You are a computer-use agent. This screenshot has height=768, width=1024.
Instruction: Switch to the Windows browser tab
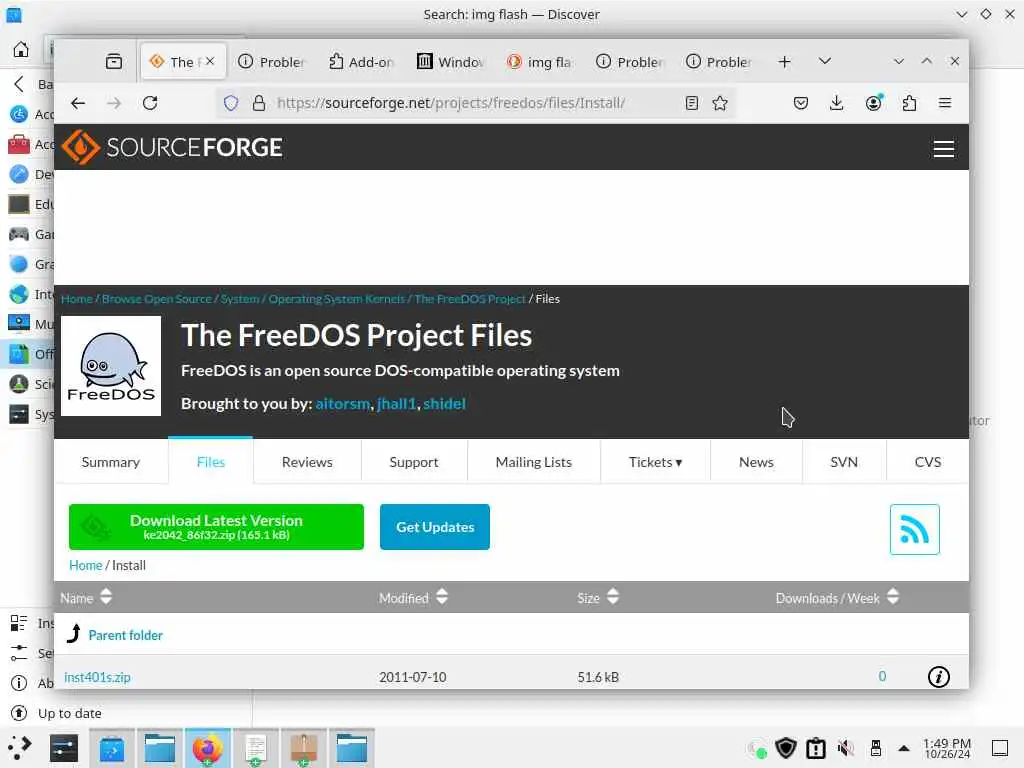[451, 61]
